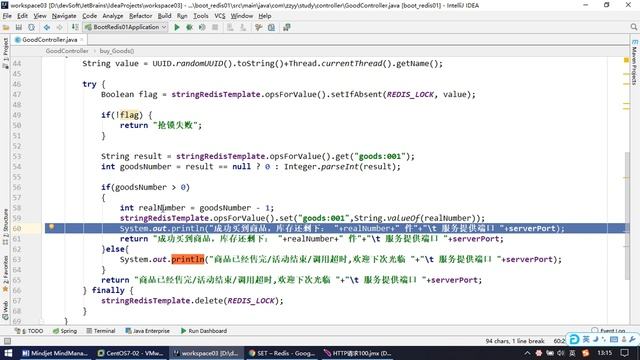The image size is (640, 360).
Task: Open the Event Log panel
Action: tap(609, 331)
